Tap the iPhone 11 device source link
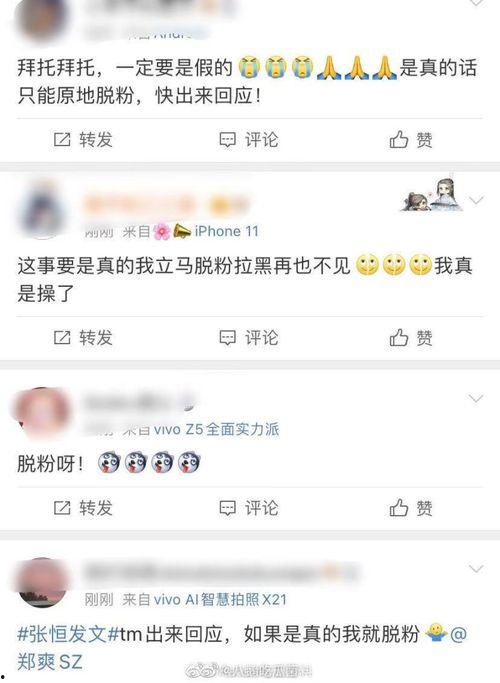The image size is (500, 683). (x=226, y=231)
